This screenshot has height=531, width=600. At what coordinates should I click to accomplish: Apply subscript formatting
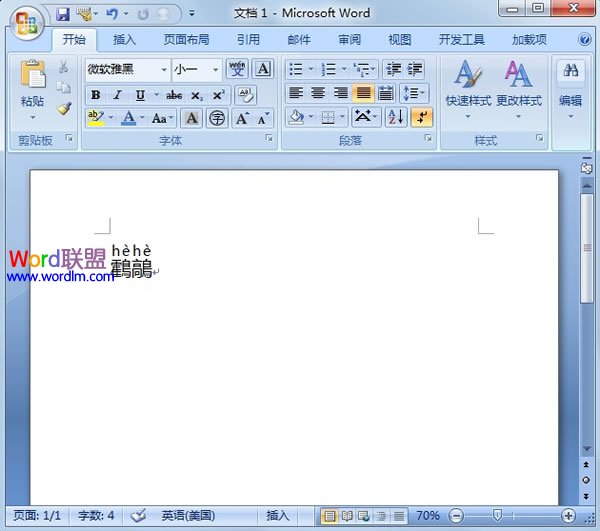197,95
